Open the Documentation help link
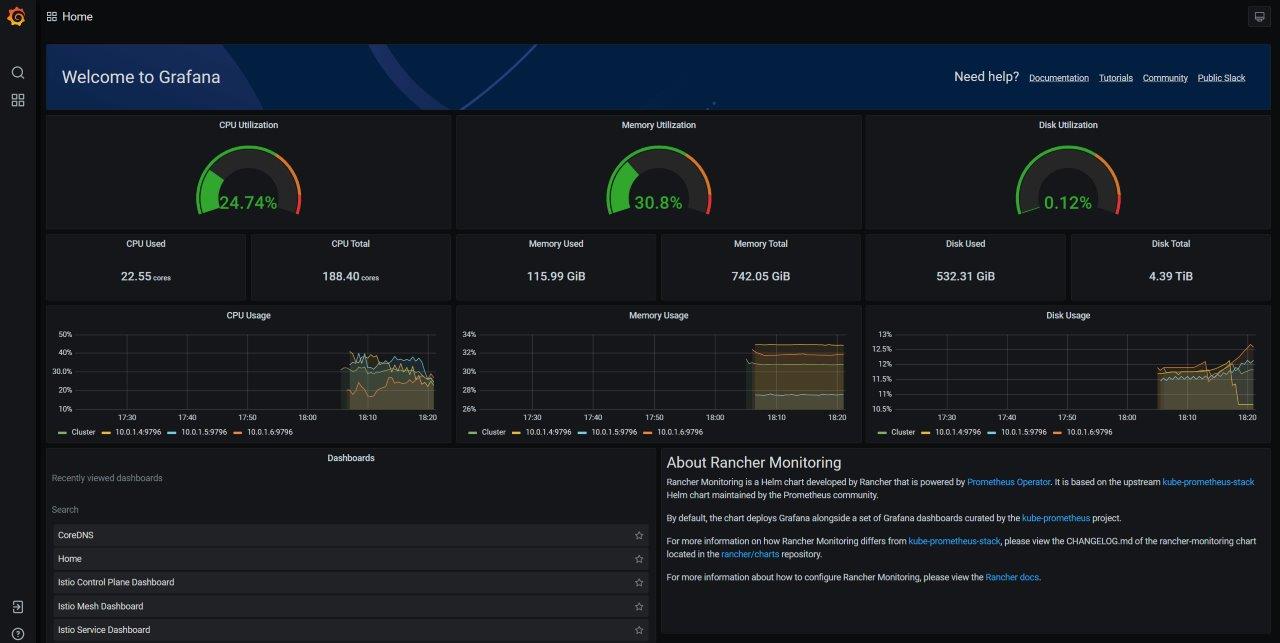 click(1059, 78)
